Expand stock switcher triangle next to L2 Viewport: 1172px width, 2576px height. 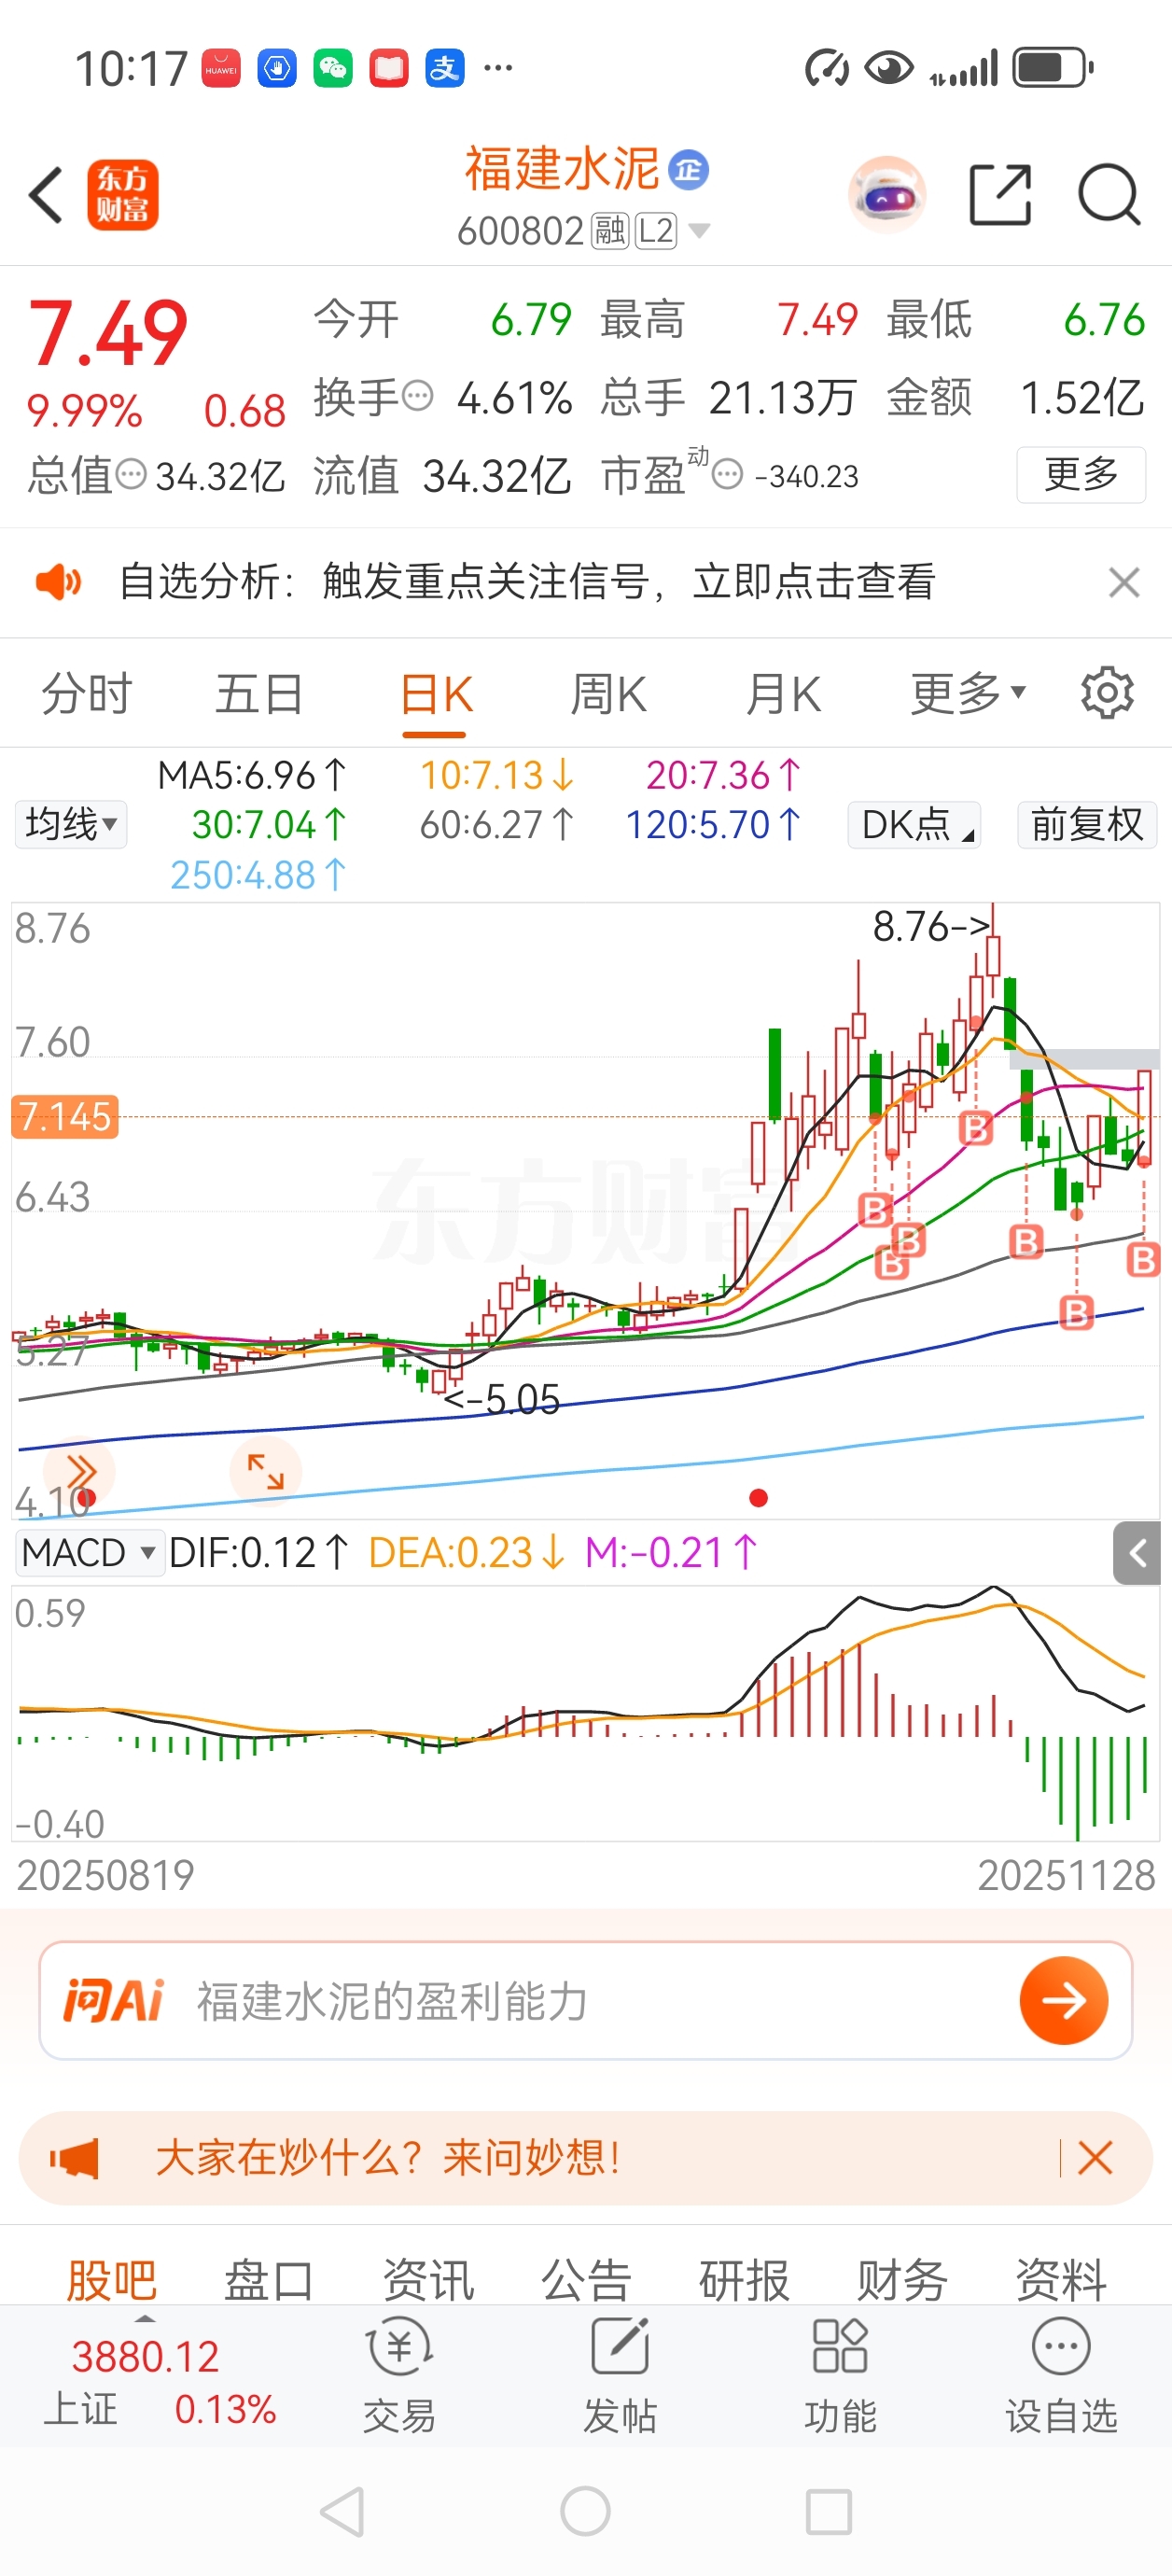point(700,231)
